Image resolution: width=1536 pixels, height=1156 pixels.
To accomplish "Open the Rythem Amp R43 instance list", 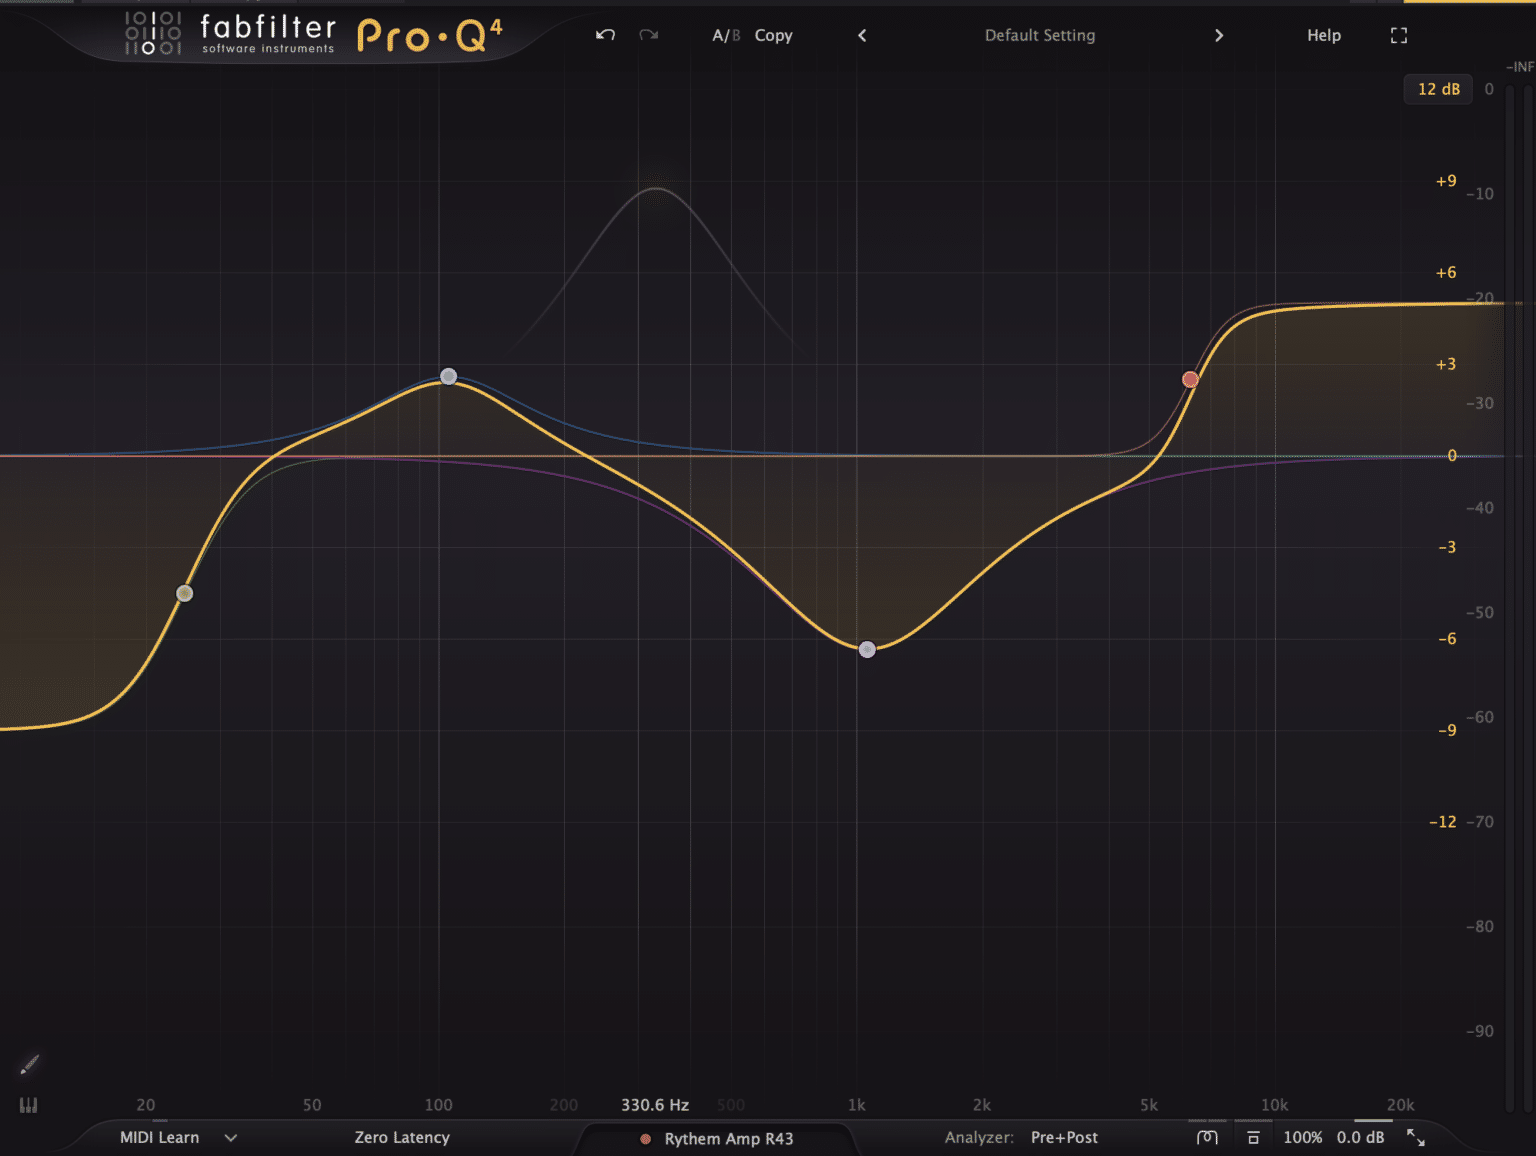I will [717, 1138].
